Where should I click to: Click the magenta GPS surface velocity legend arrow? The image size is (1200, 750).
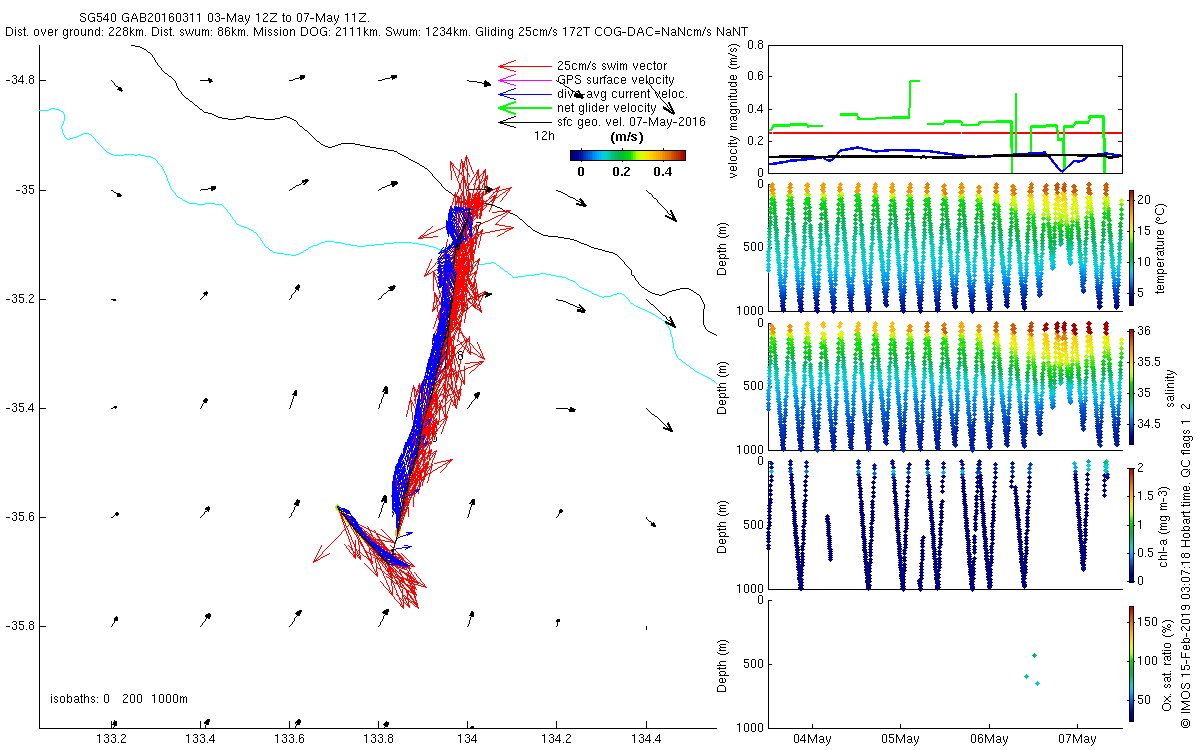pyautogui.click(x=524, y=80)
